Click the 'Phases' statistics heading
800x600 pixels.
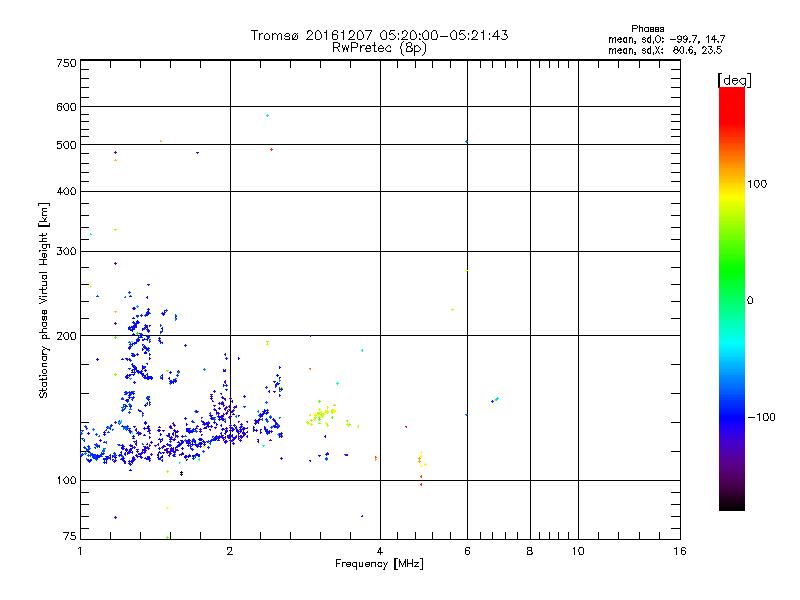(647, 29)
